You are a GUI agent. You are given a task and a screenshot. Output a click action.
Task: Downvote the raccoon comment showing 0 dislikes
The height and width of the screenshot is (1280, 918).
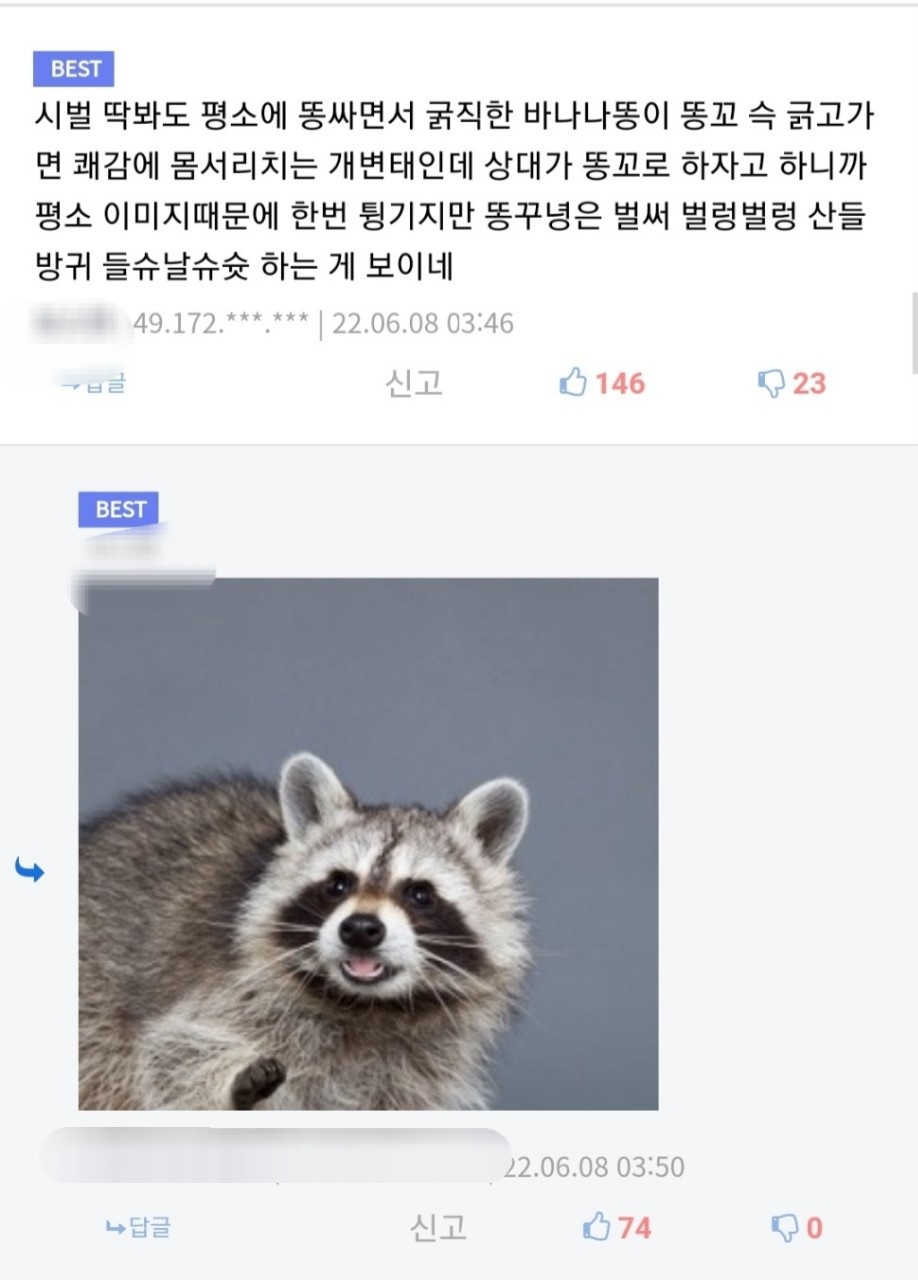tap(784, 1227)
